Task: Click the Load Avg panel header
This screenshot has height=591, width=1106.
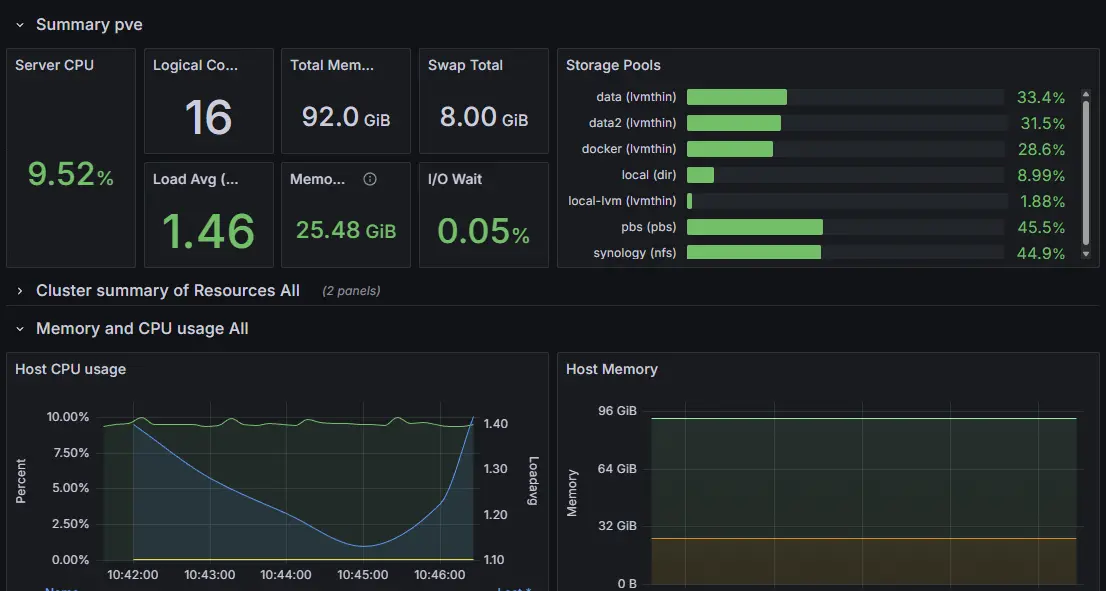Action: click(x=196, y=179)
